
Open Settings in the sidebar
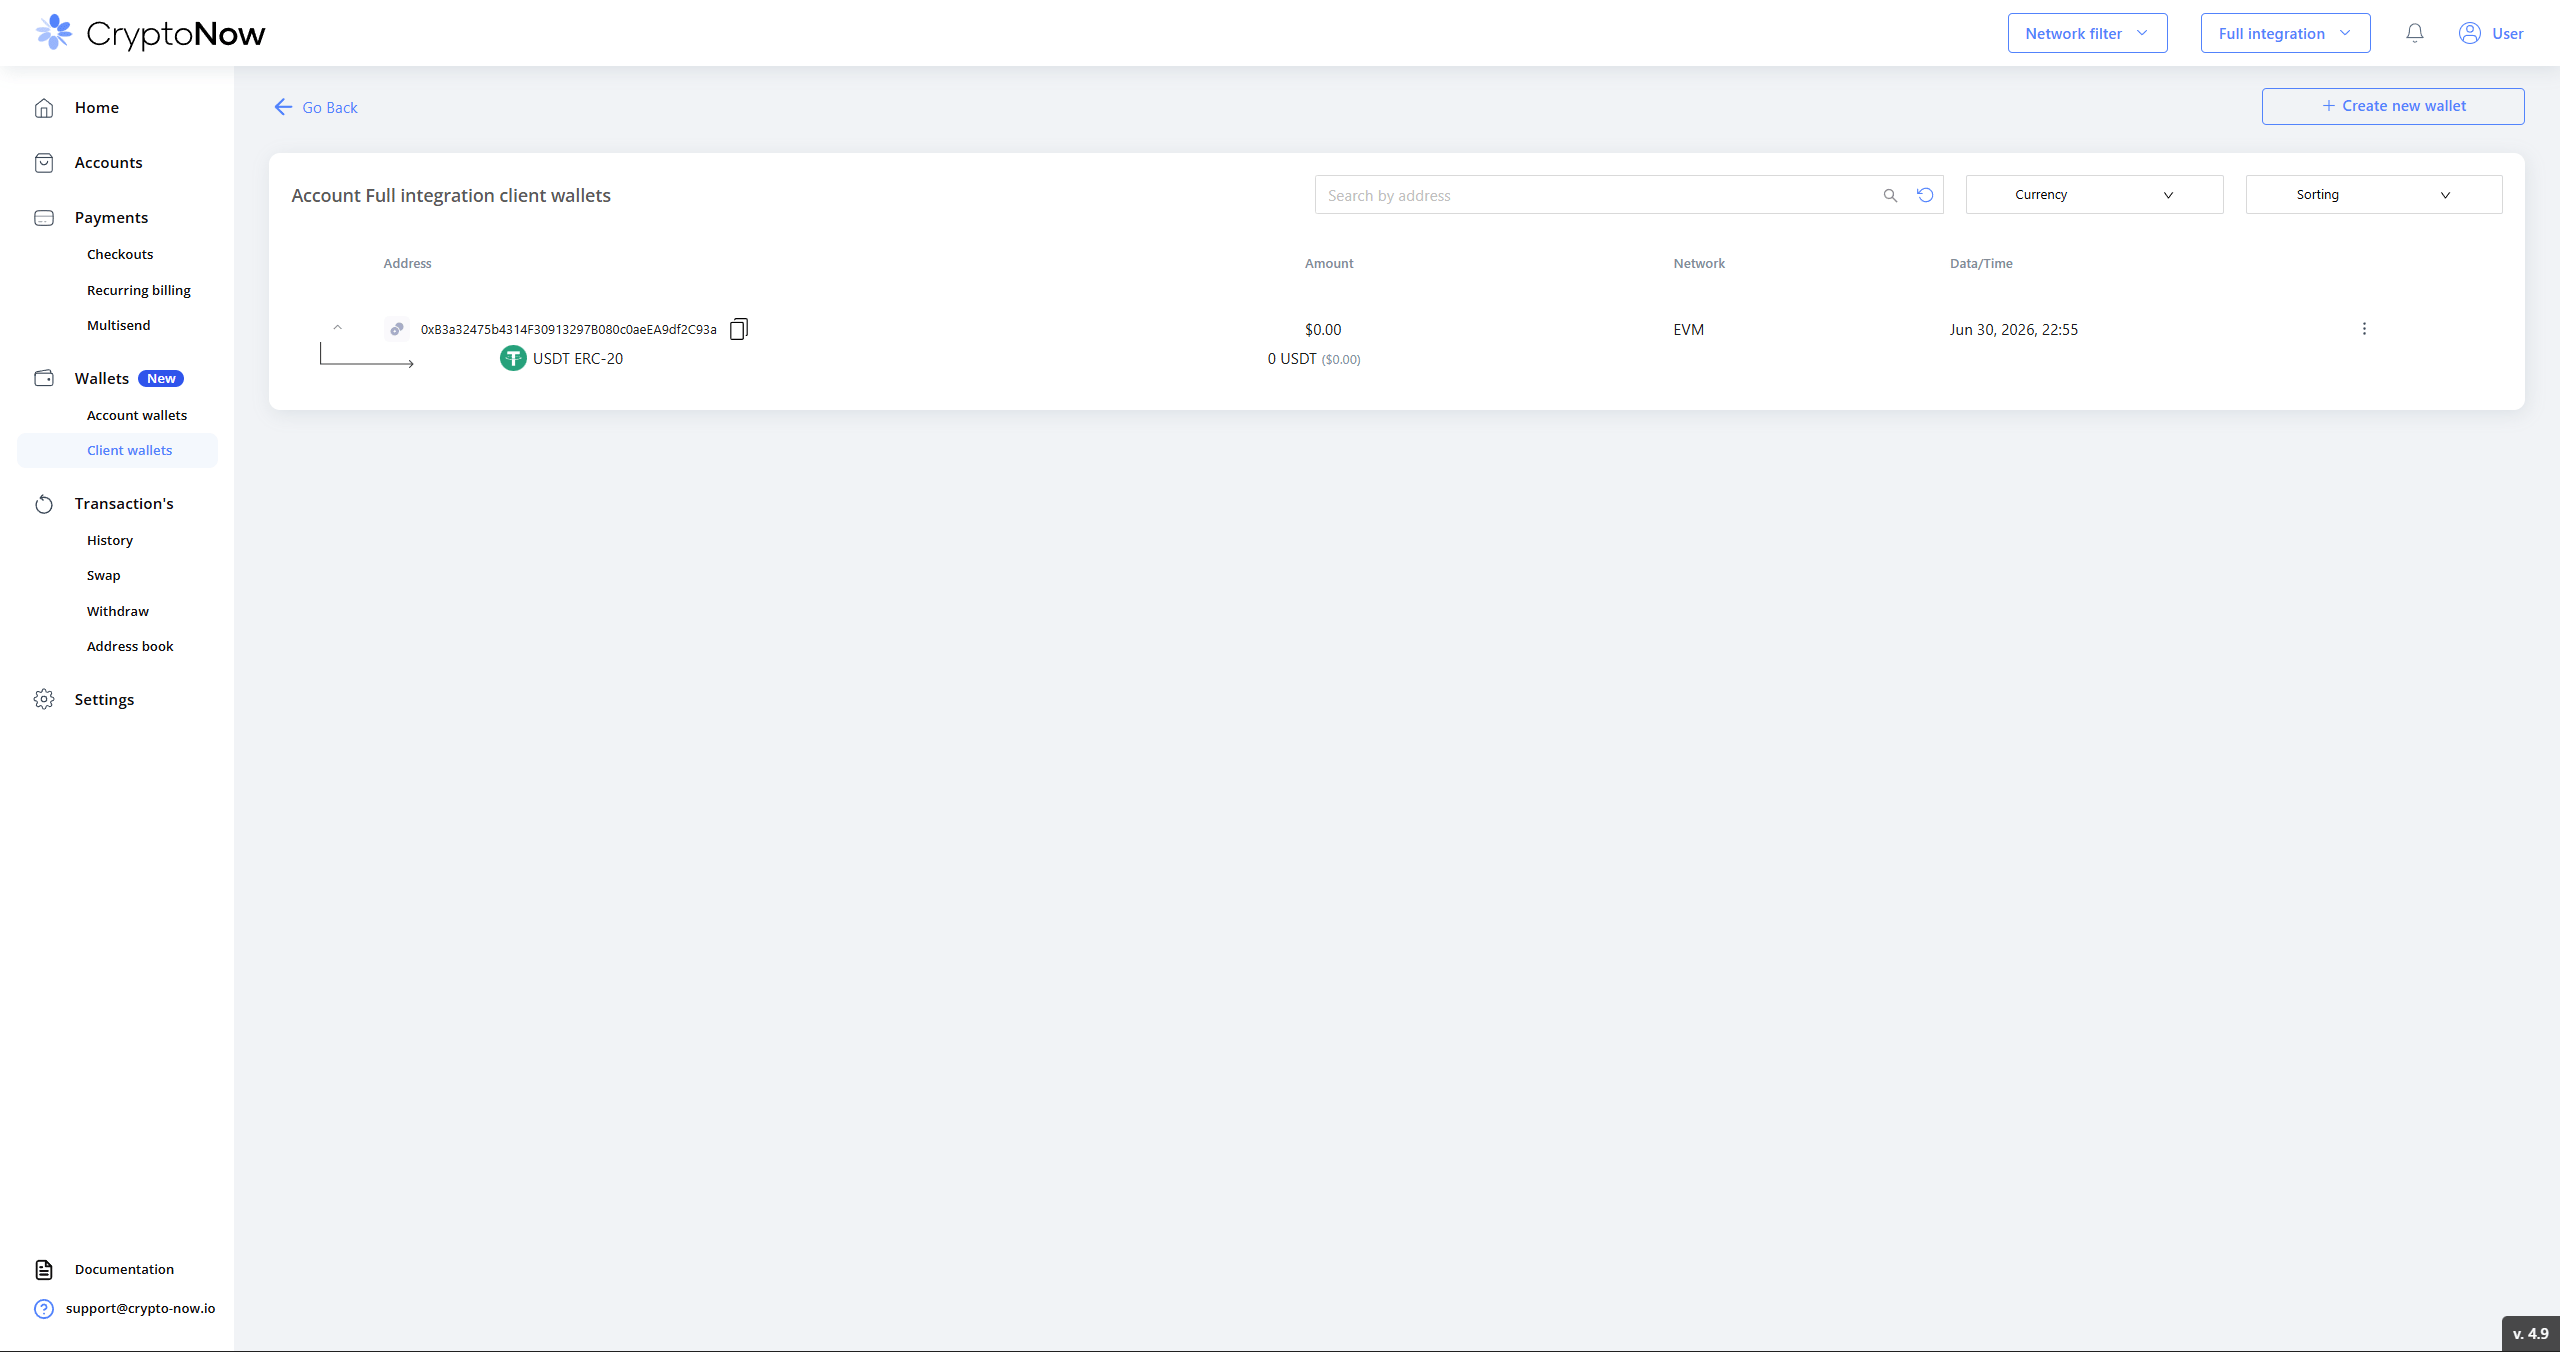pos(104,699)
